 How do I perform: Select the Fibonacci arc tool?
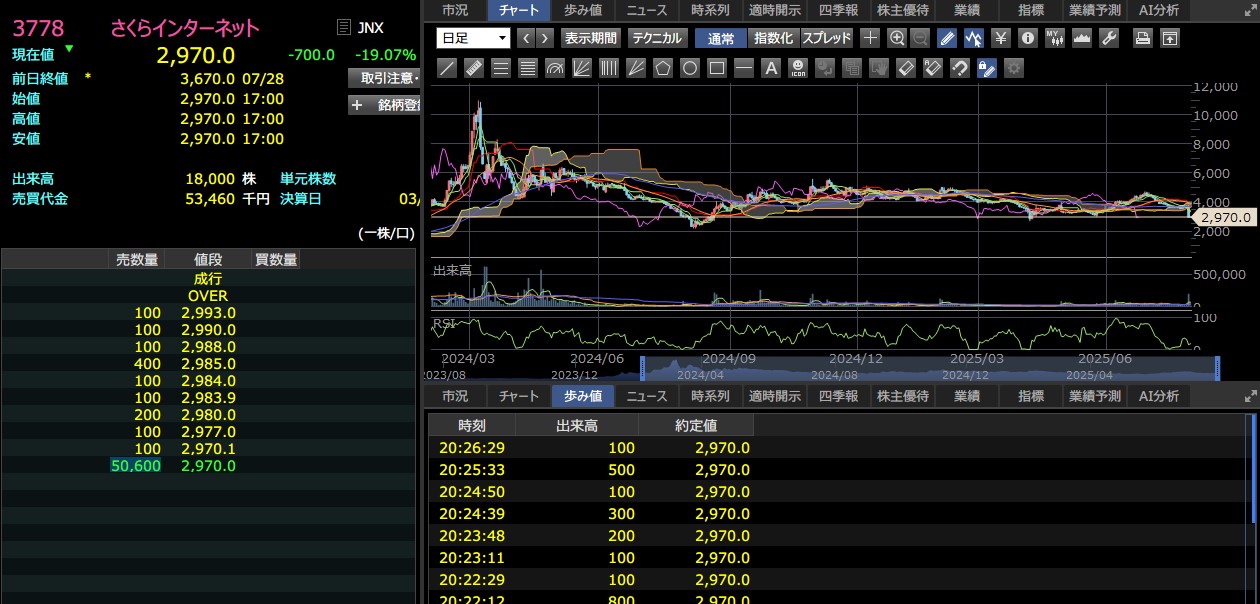click(555, 68)
